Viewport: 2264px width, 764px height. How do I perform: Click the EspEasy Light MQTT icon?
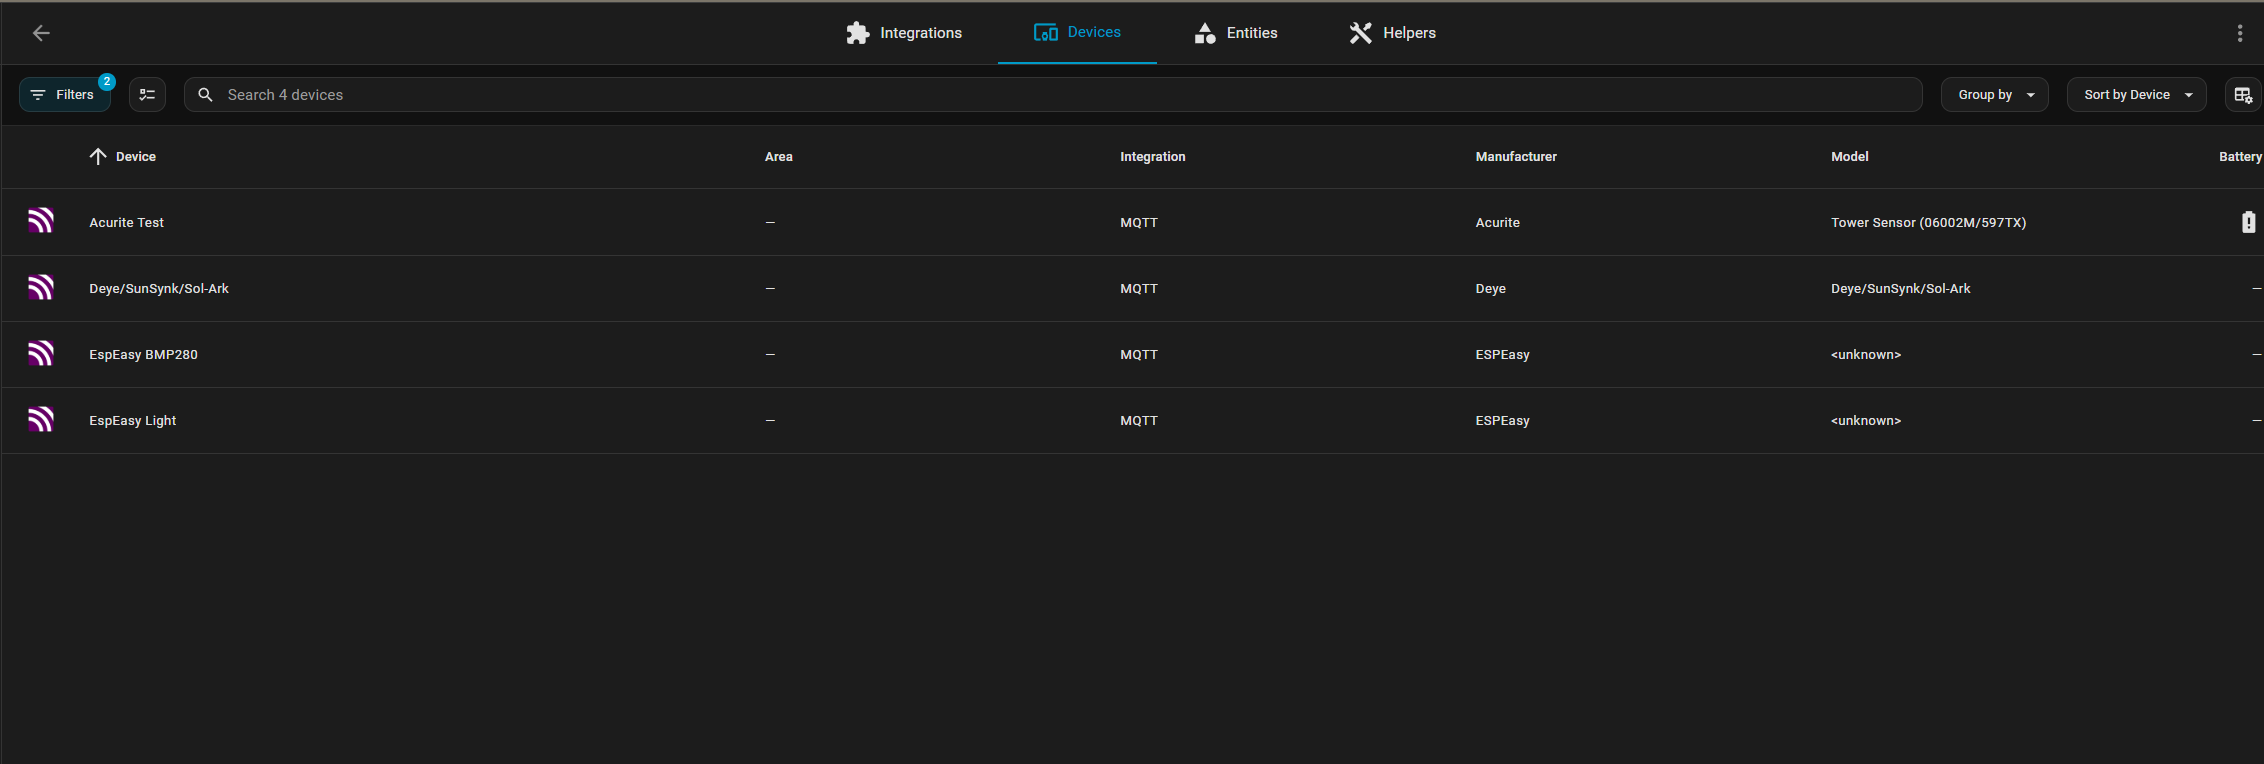coord(40,420)
